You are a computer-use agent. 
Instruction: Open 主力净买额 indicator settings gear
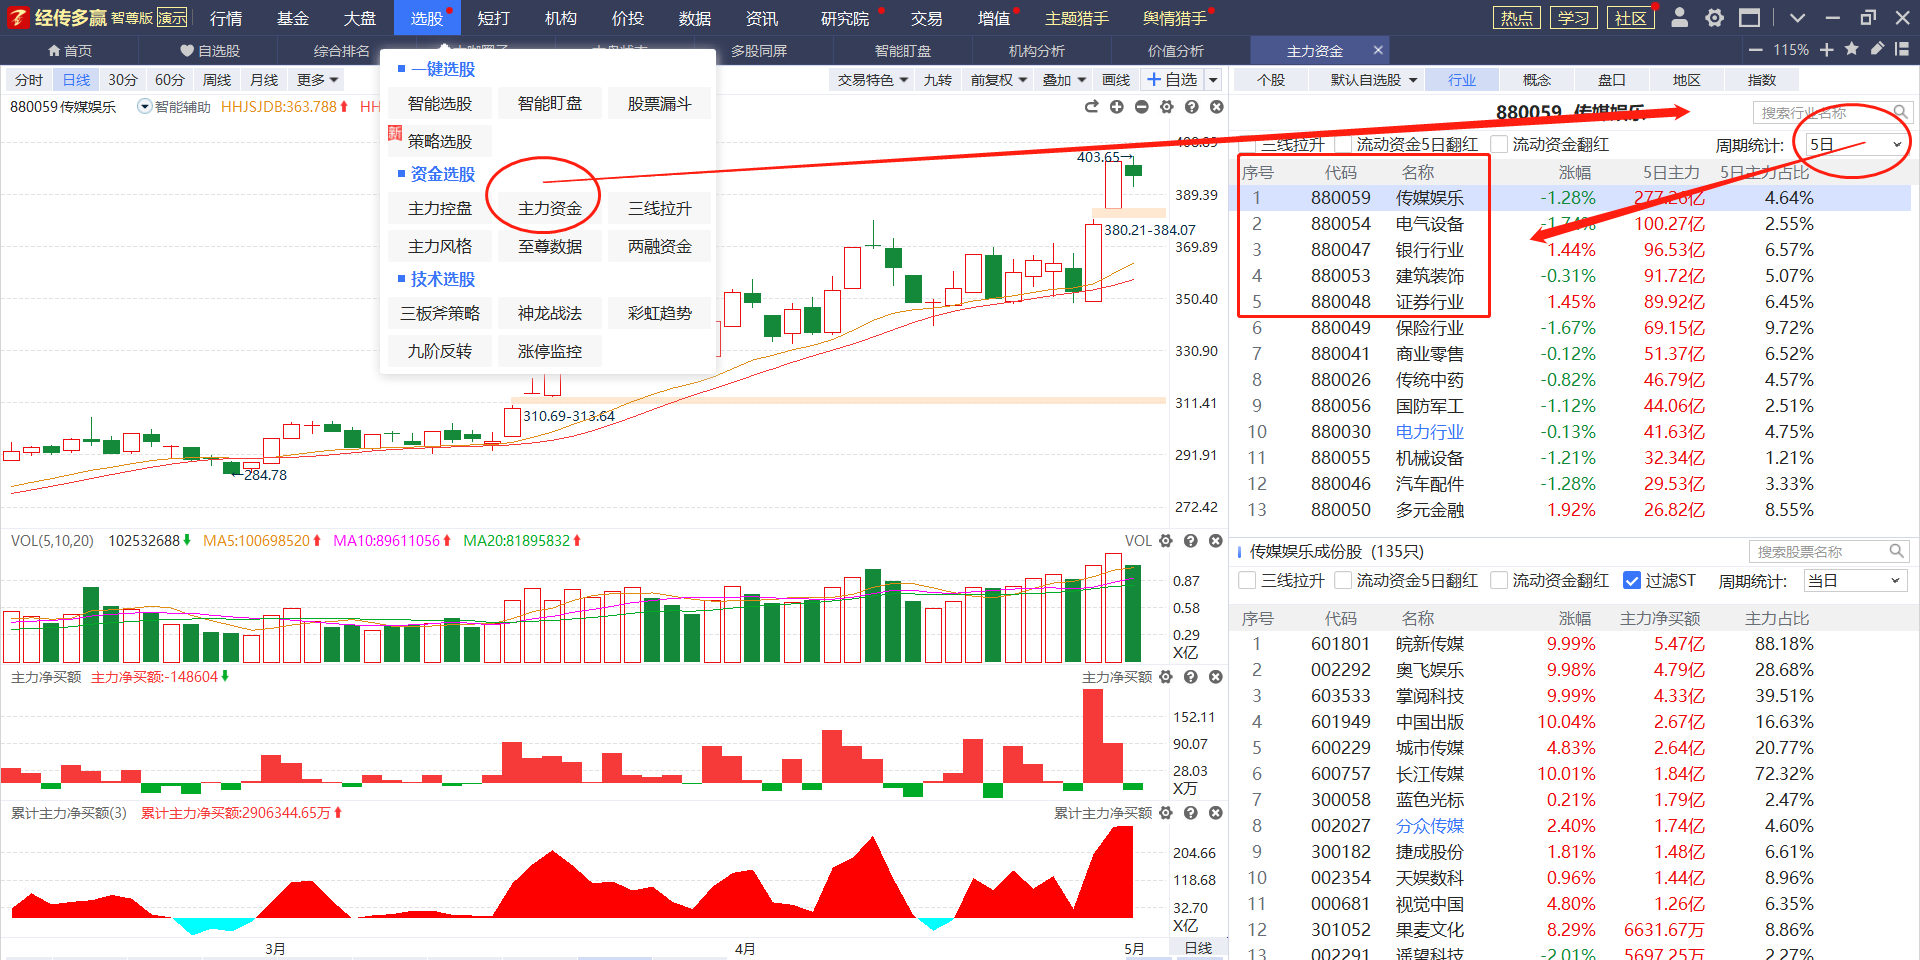tap(1166, 677)
